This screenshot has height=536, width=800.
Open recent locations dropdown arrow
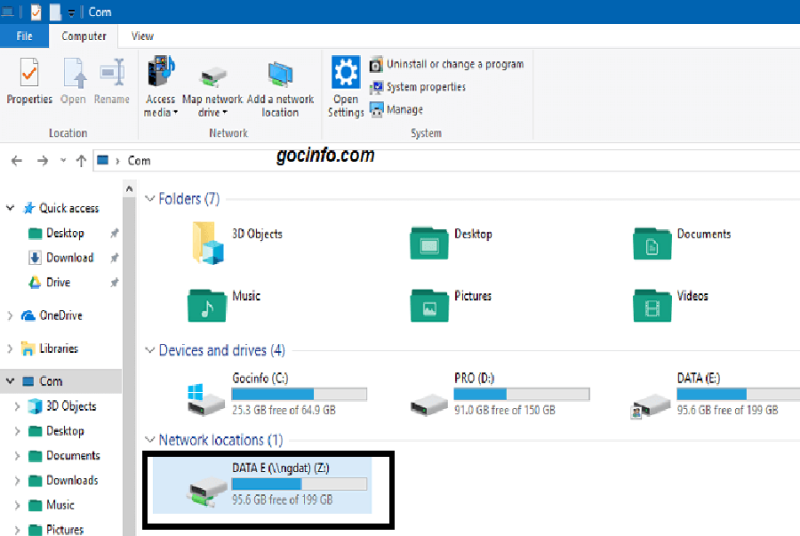point(63,161)
